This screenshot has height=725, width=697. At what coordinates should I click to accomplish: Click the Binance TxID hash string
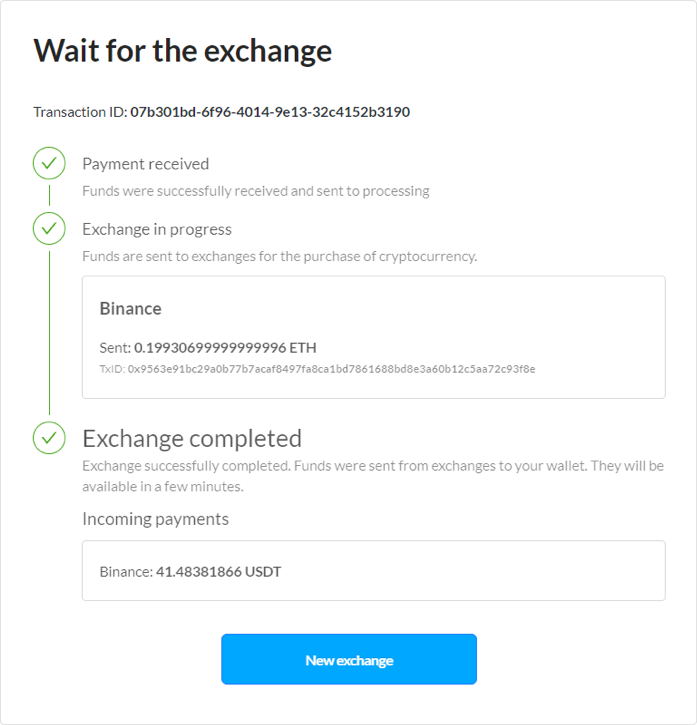pos(331,369)
